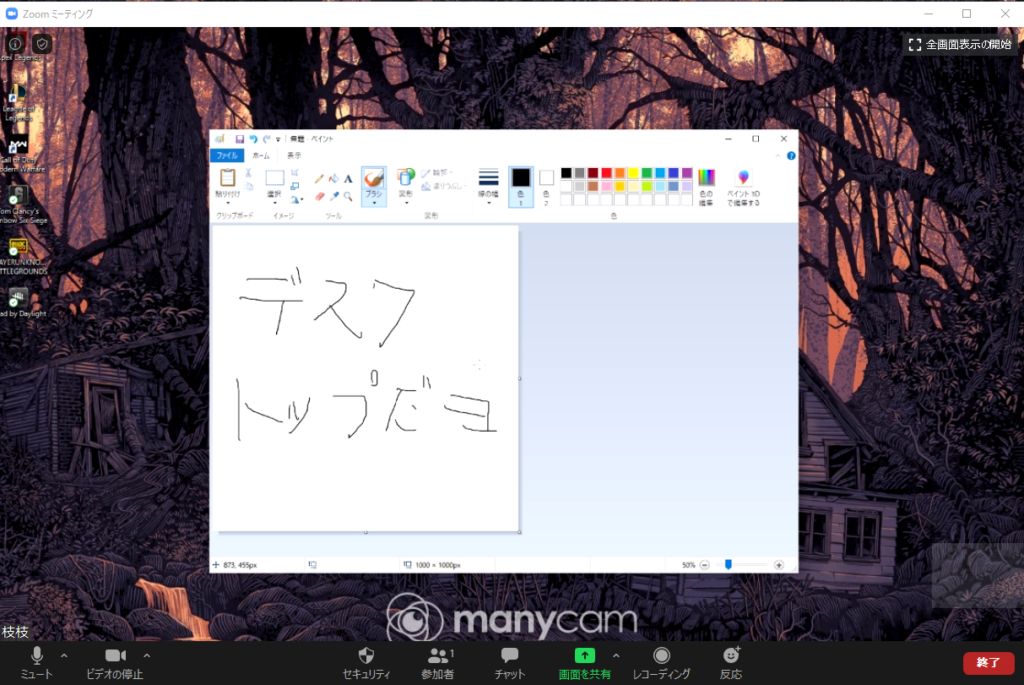This screenshot has width=1024, height=685.
Task: Click the Save icon in Paint's title bar
Action: tap(240, 139)
